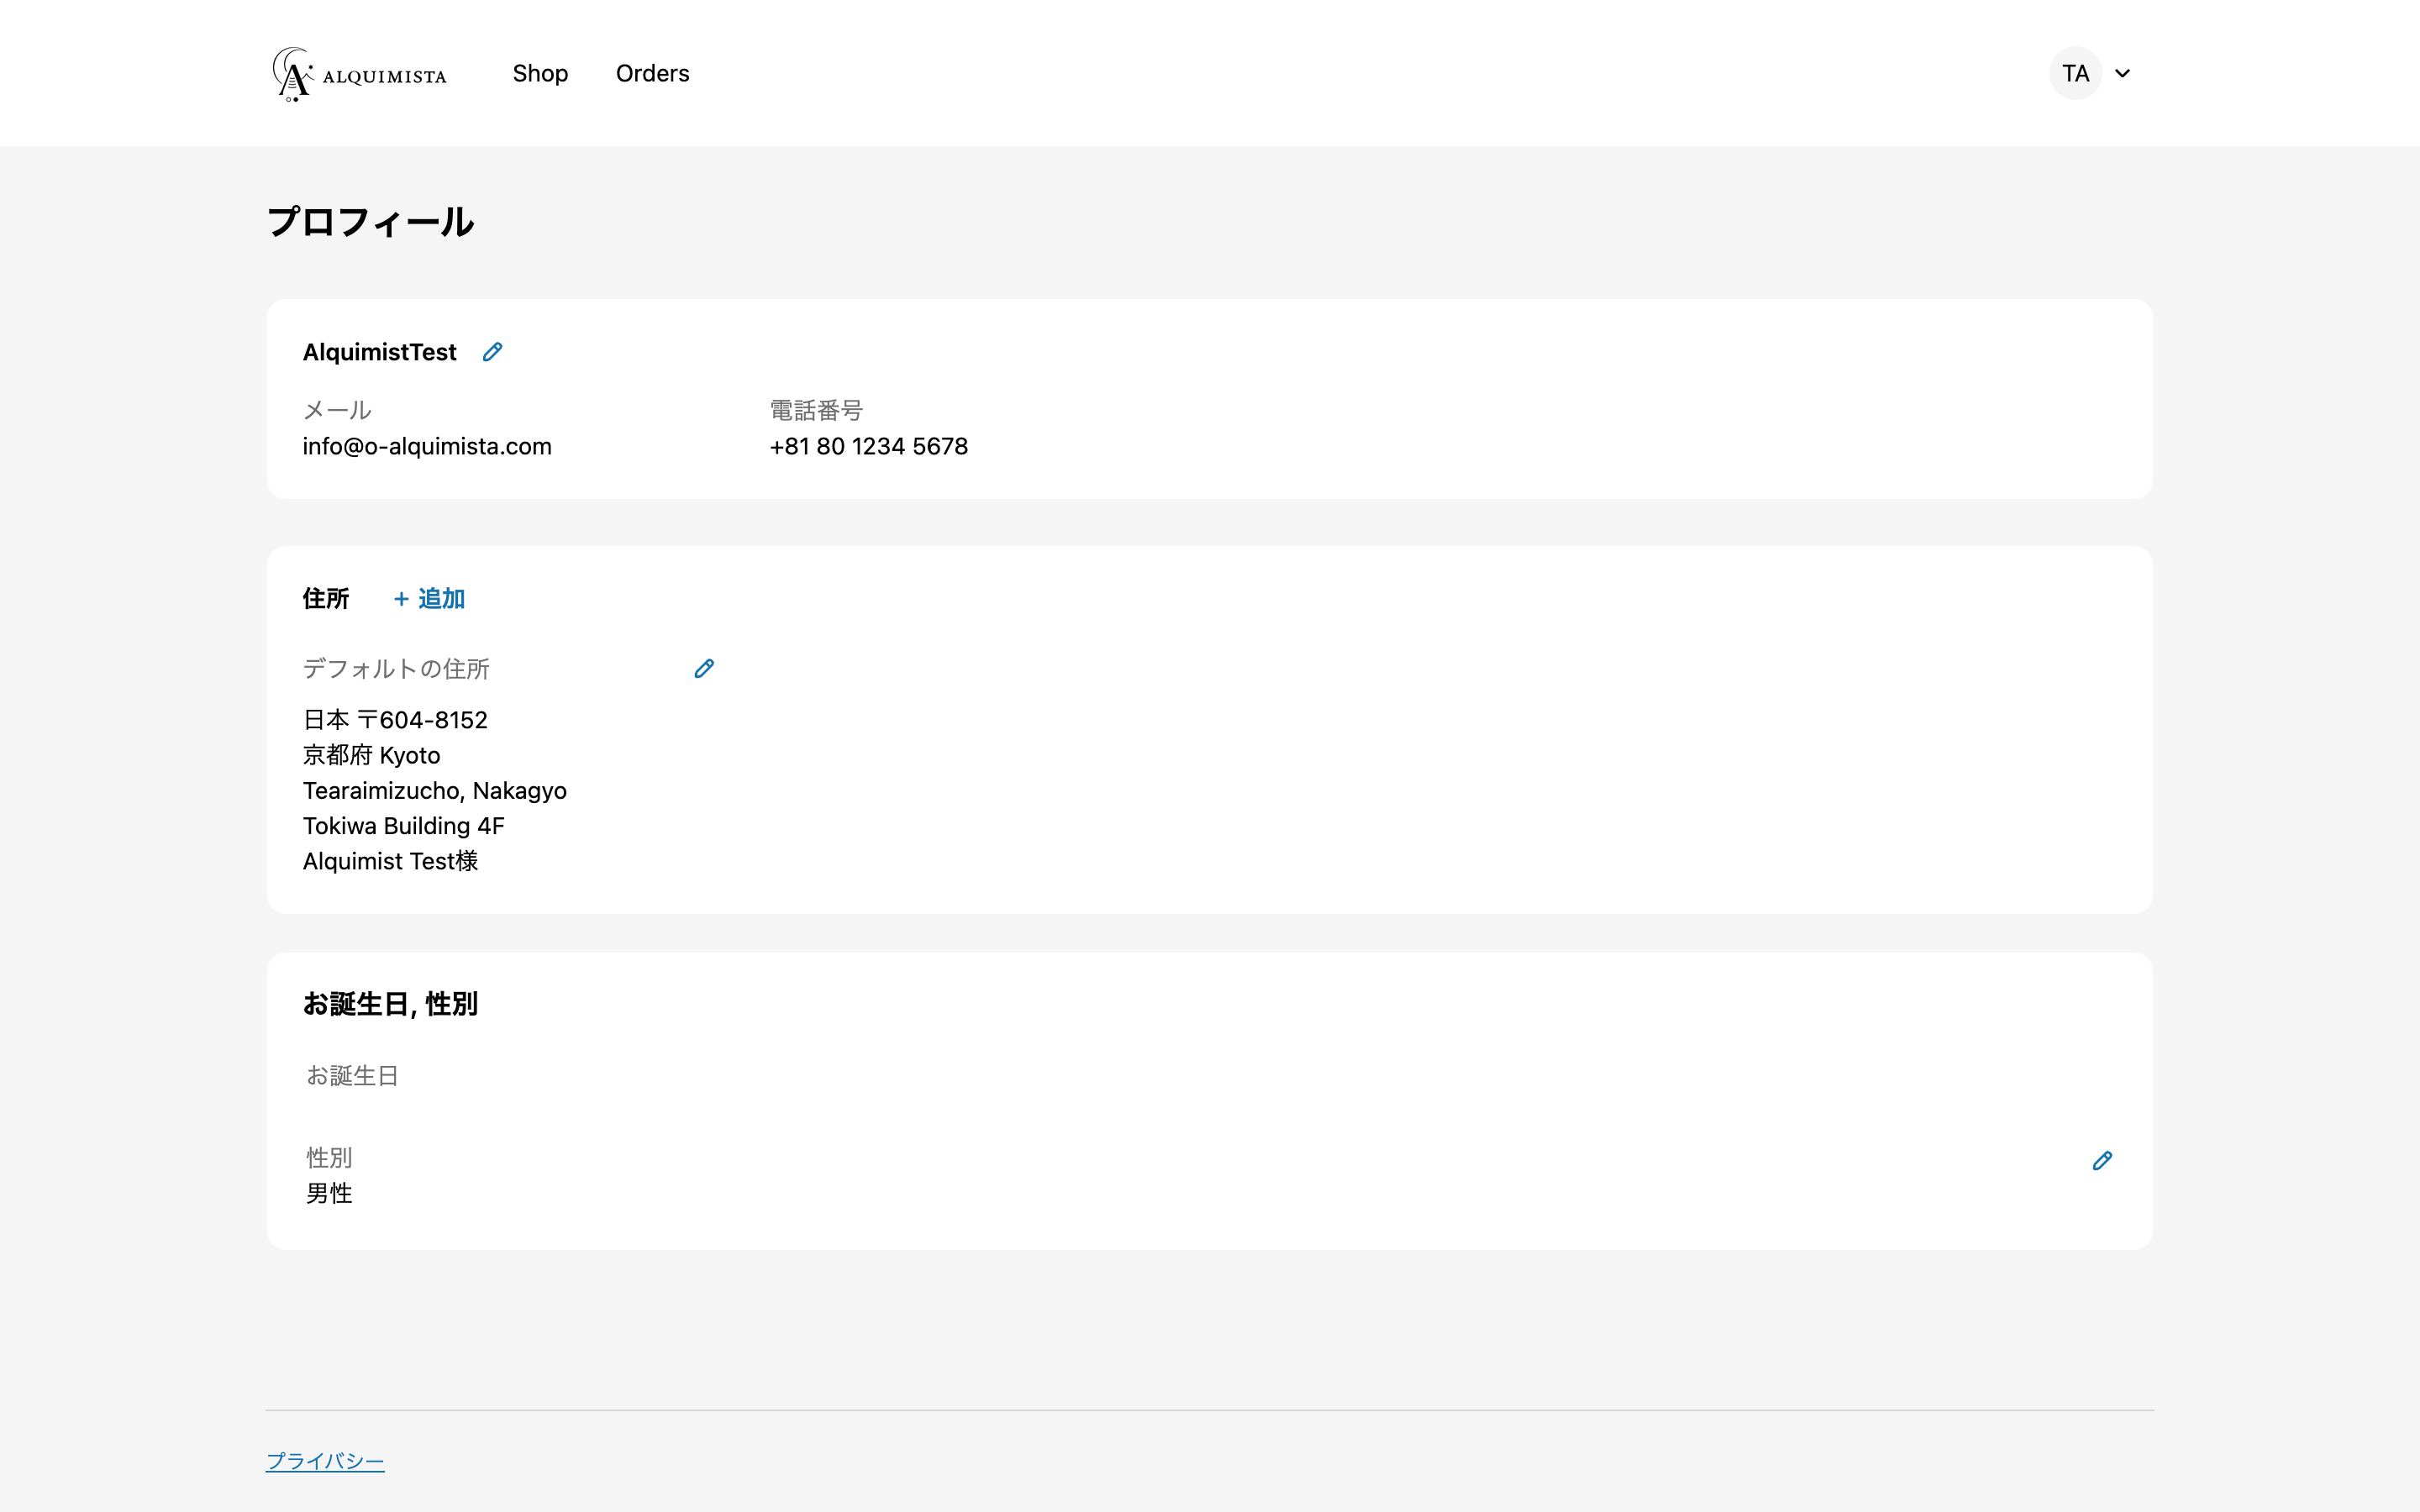The width and height of the screenshot is (2420, 1512).
Task: Go to the Orders page
Action: tap(652, 73)
